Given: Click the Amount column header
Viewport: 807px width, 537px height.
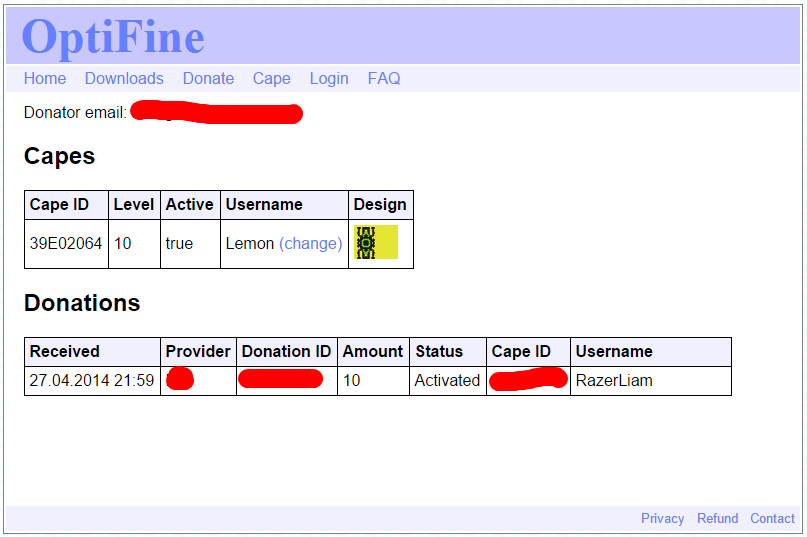Looking at the screenshot, I should (373, 351).
